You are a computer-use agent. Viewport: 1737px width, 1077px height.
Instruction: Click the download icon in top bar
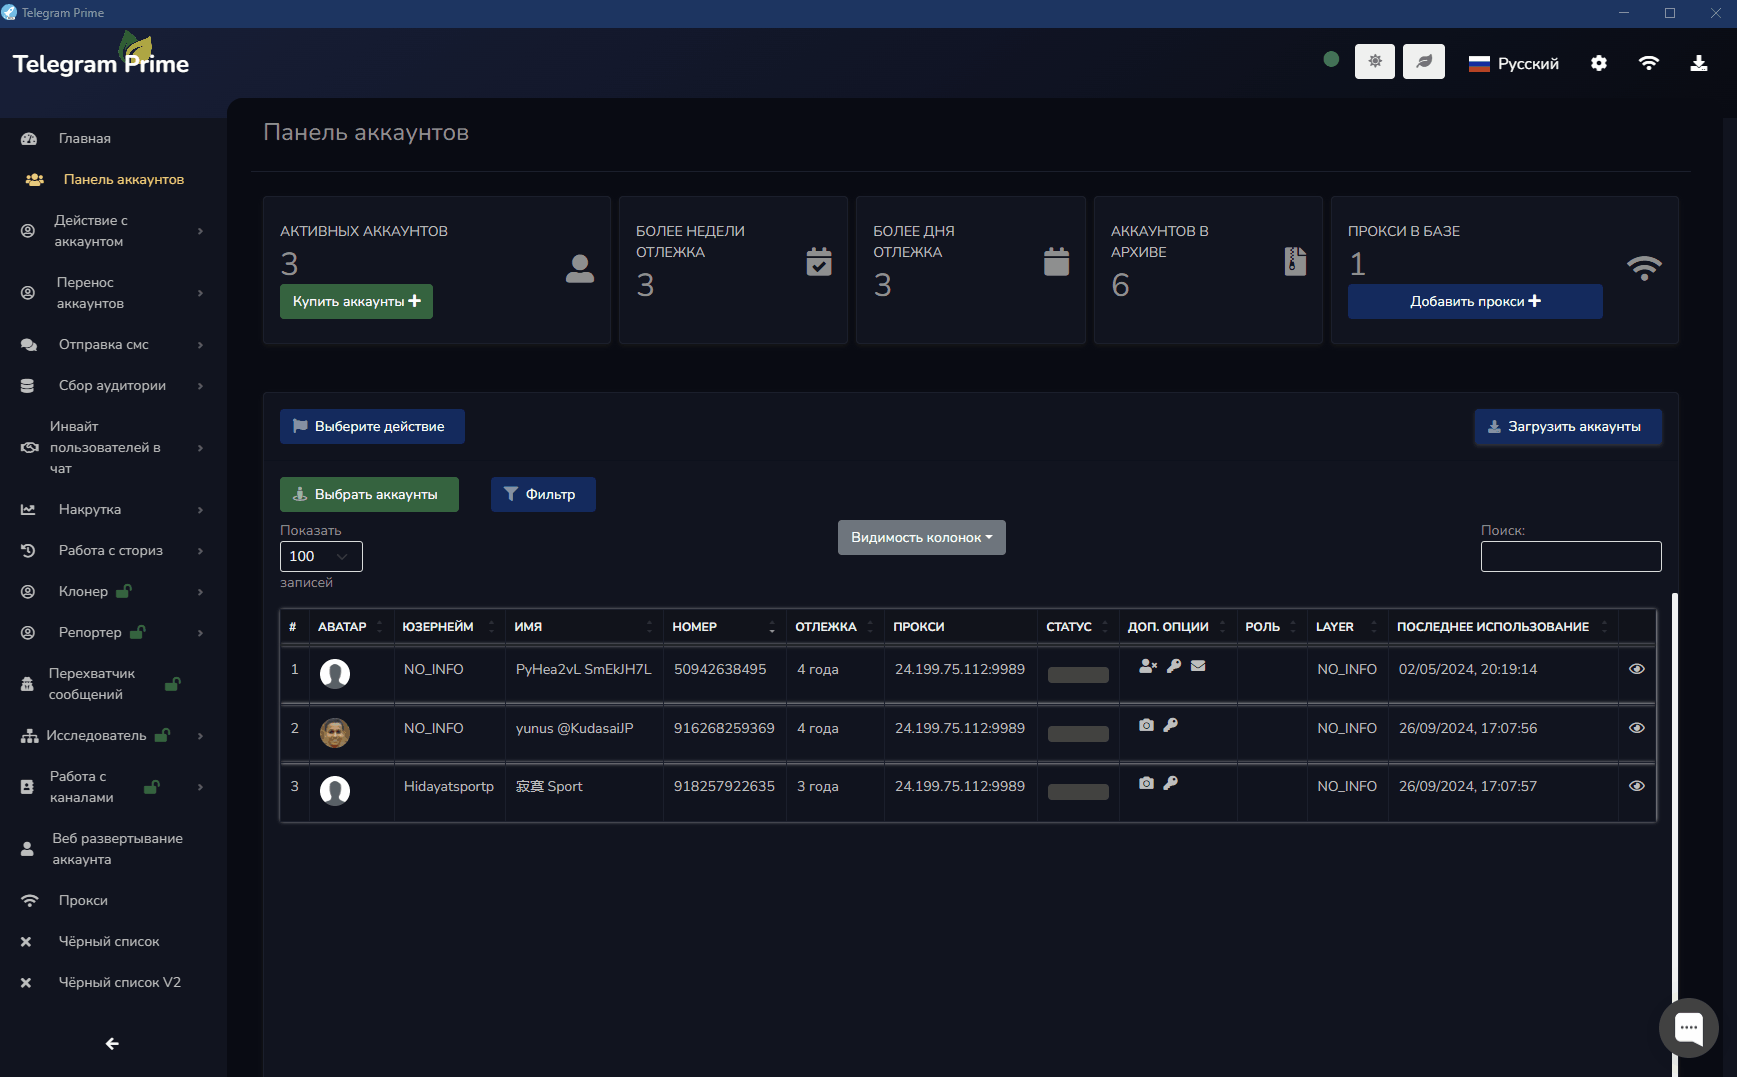tap(1698, 63)
